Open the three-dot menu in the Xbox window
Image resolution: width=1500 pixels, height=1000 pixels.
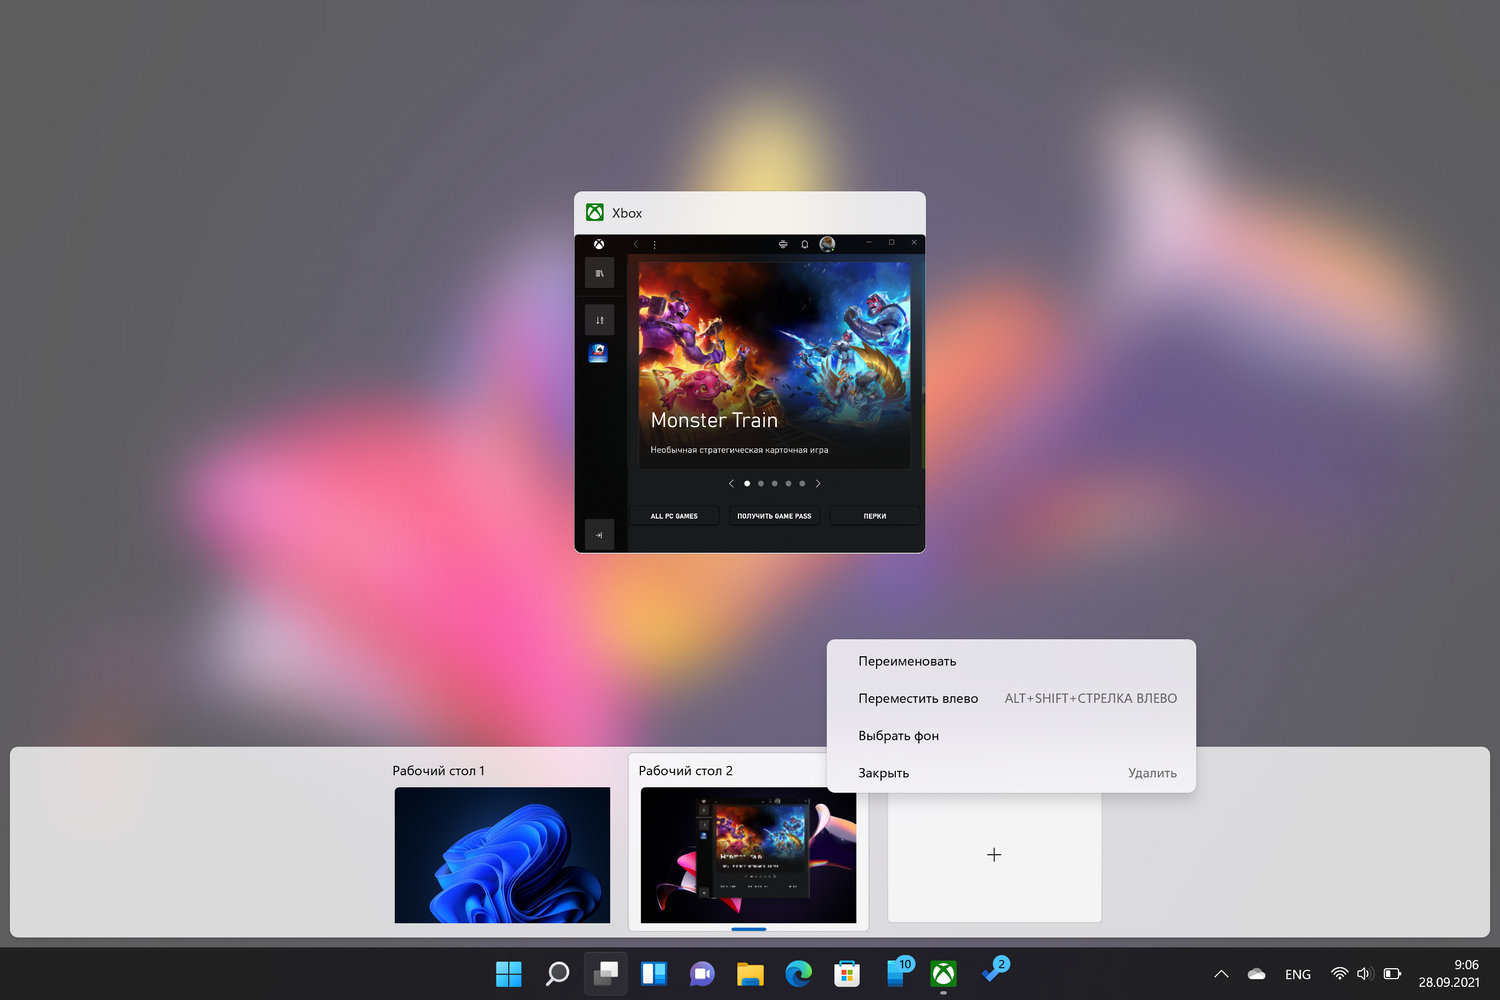pos(655,244)
